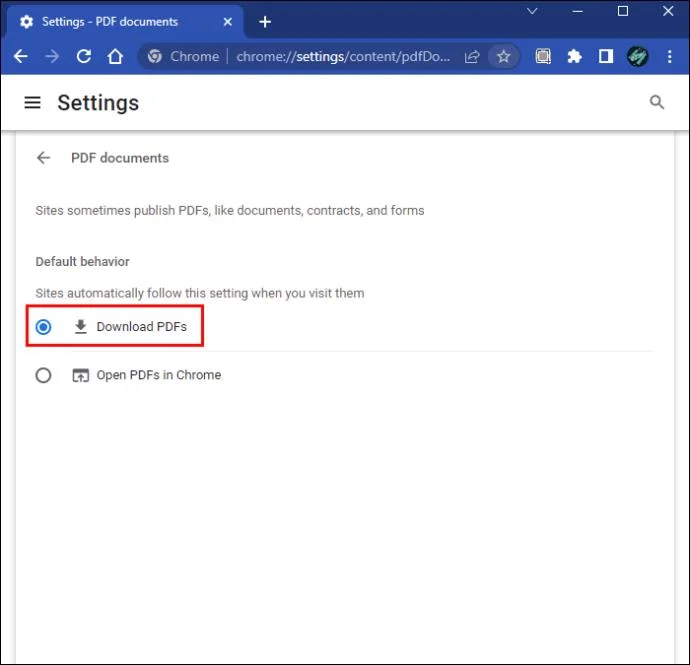
Task: Click the open-in-browser icon beside Open PDFs
Action: tap(81, 375)
